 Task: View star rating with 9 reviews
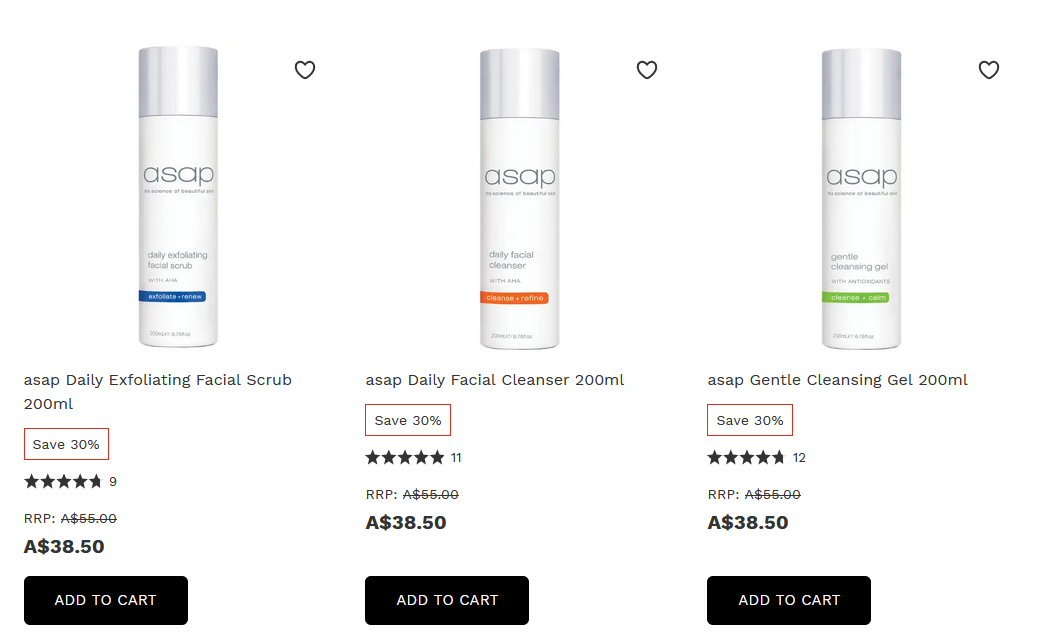point(70,482)
